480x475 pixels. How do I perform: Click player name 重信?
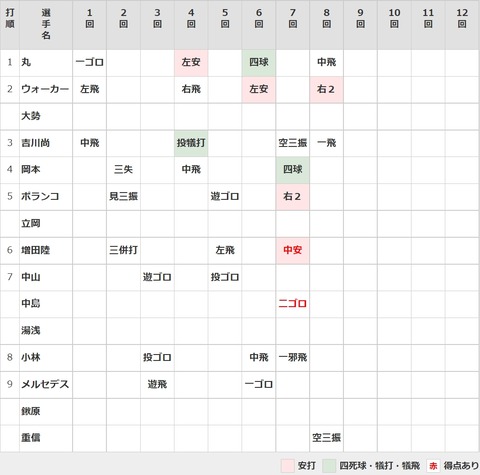coord(31,437)
